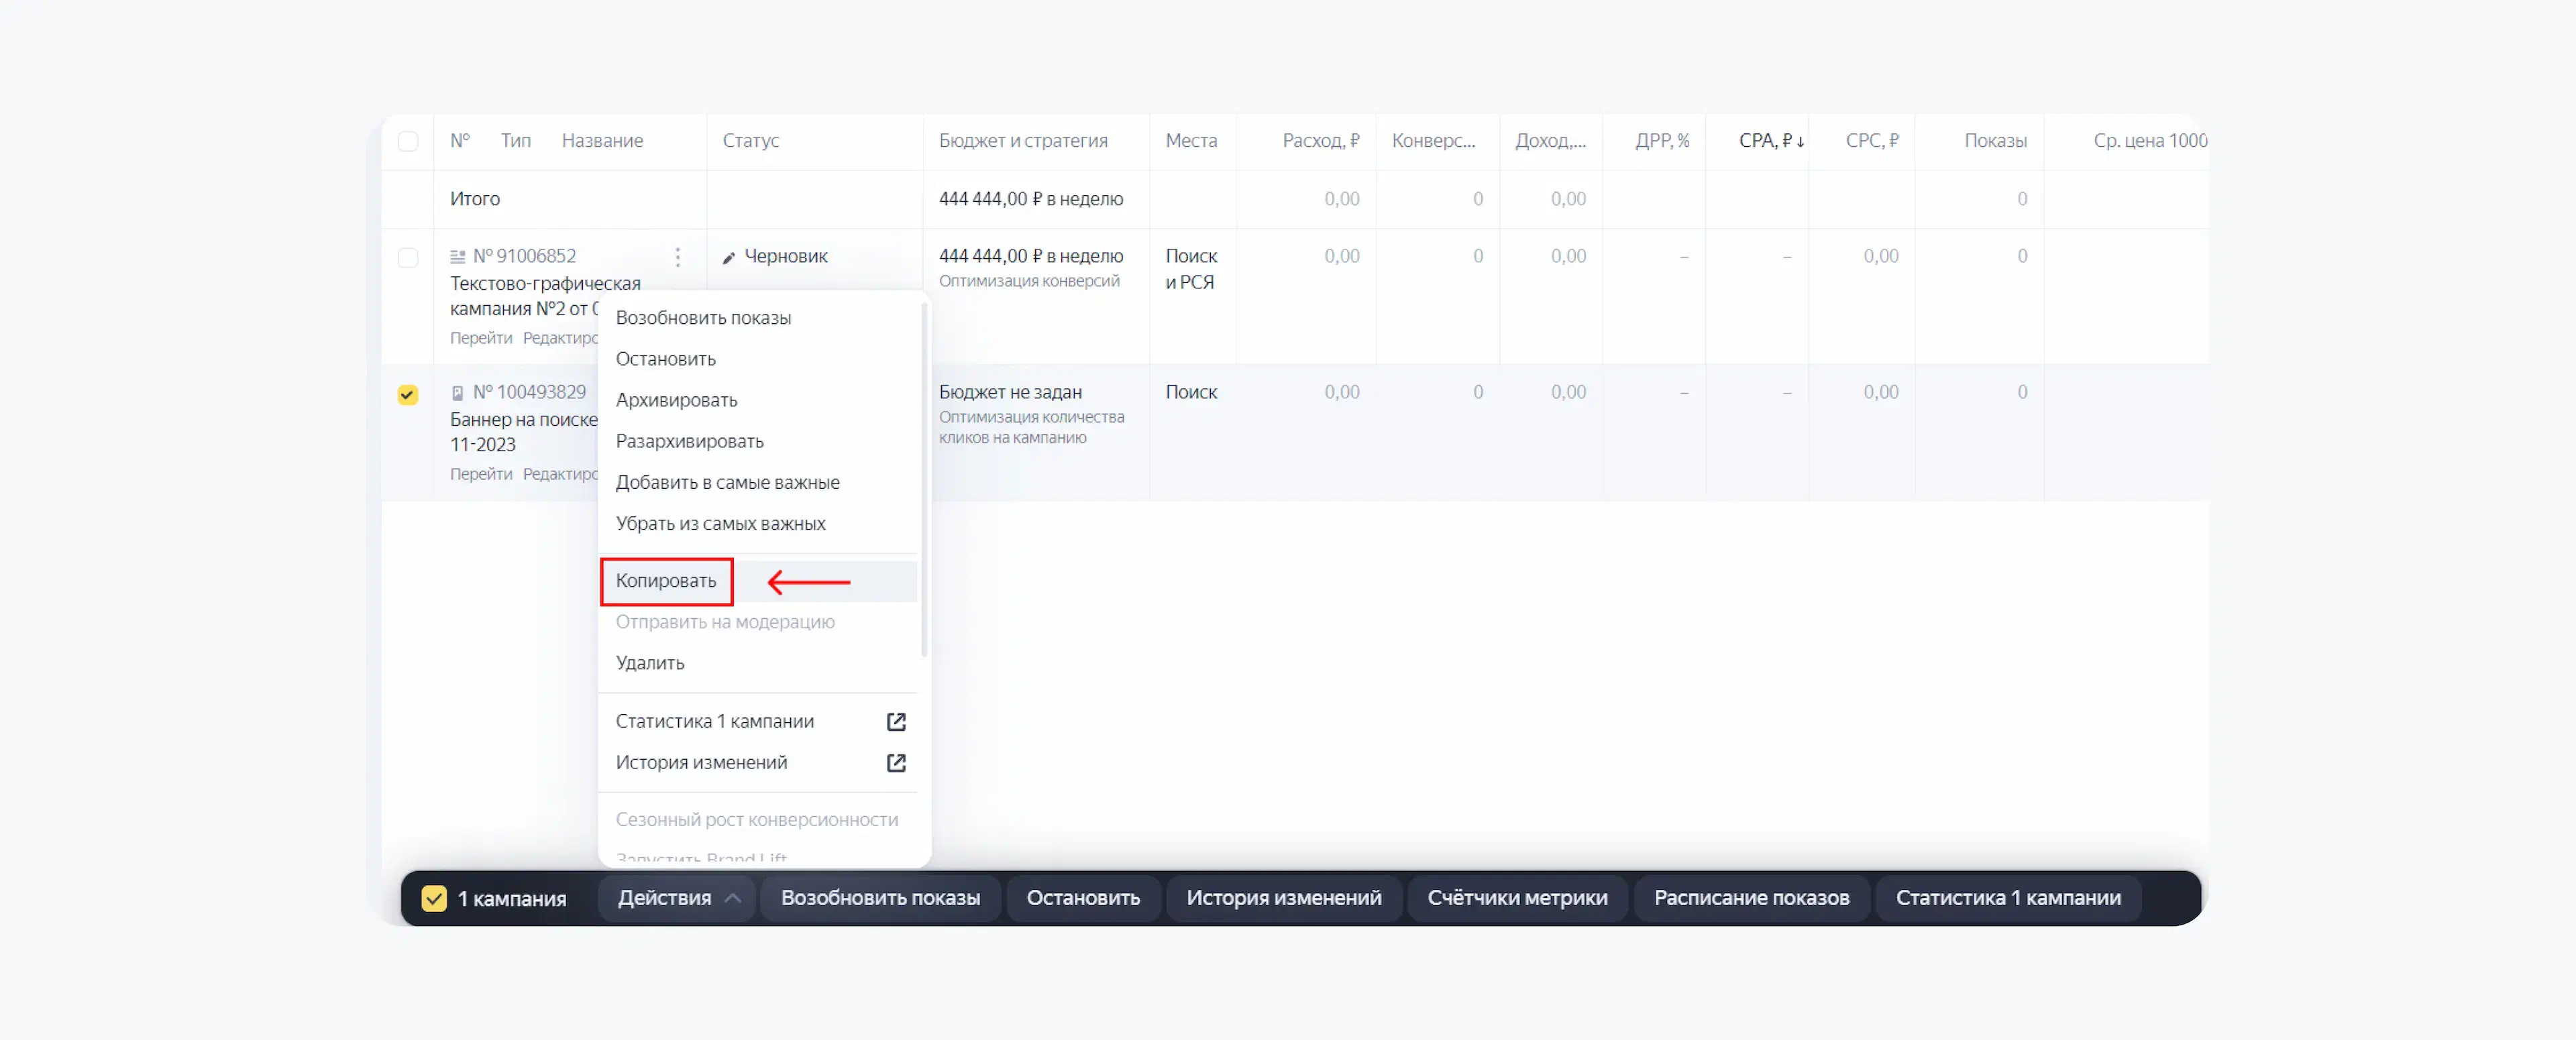
Task: Select Копировать in the actions menu
Action: [x=666, y=581]
